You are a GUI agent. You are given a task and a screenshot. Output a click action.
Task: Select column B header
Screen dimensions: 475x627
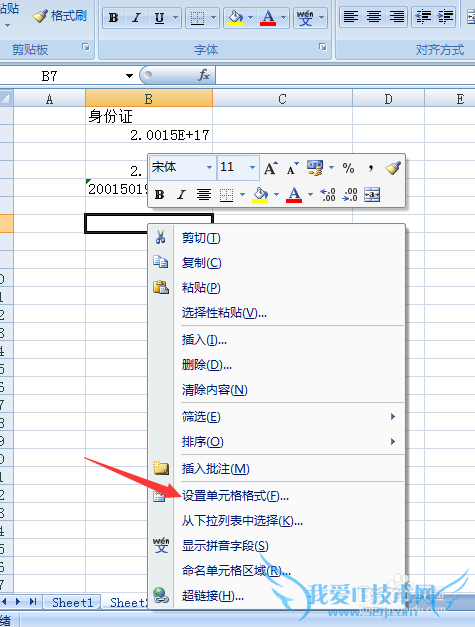pyautogui.click(x=149, y=99)
